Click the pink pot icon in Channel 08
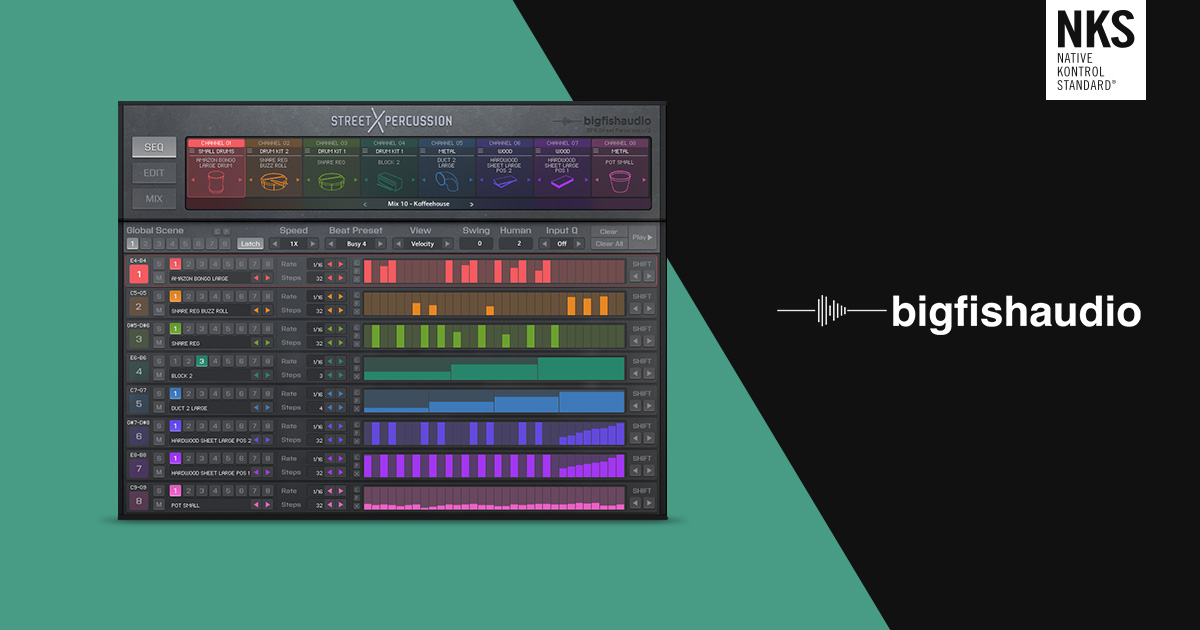The image size is (1200, 630). (620, 182)
